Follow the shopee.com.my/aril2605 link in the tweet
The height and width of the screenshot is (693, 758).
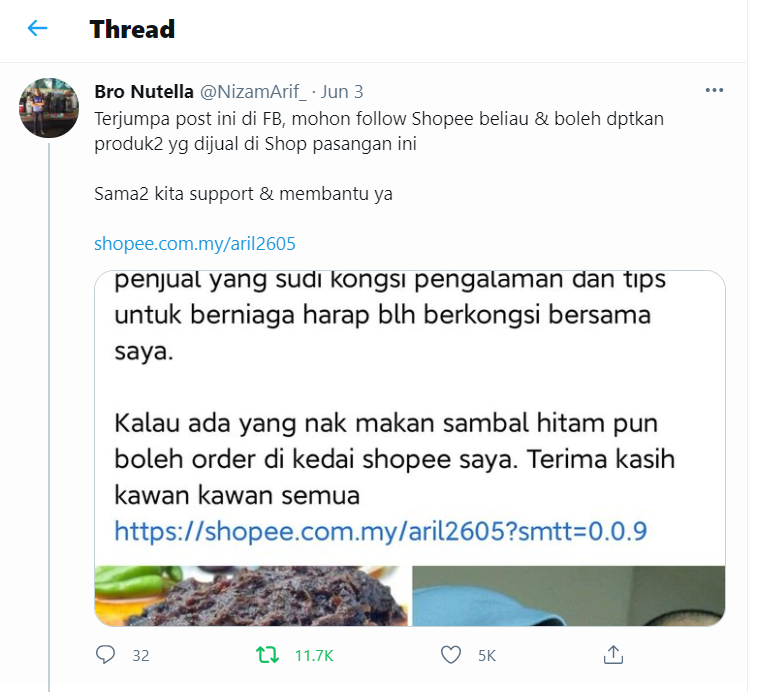pos(194,244)
